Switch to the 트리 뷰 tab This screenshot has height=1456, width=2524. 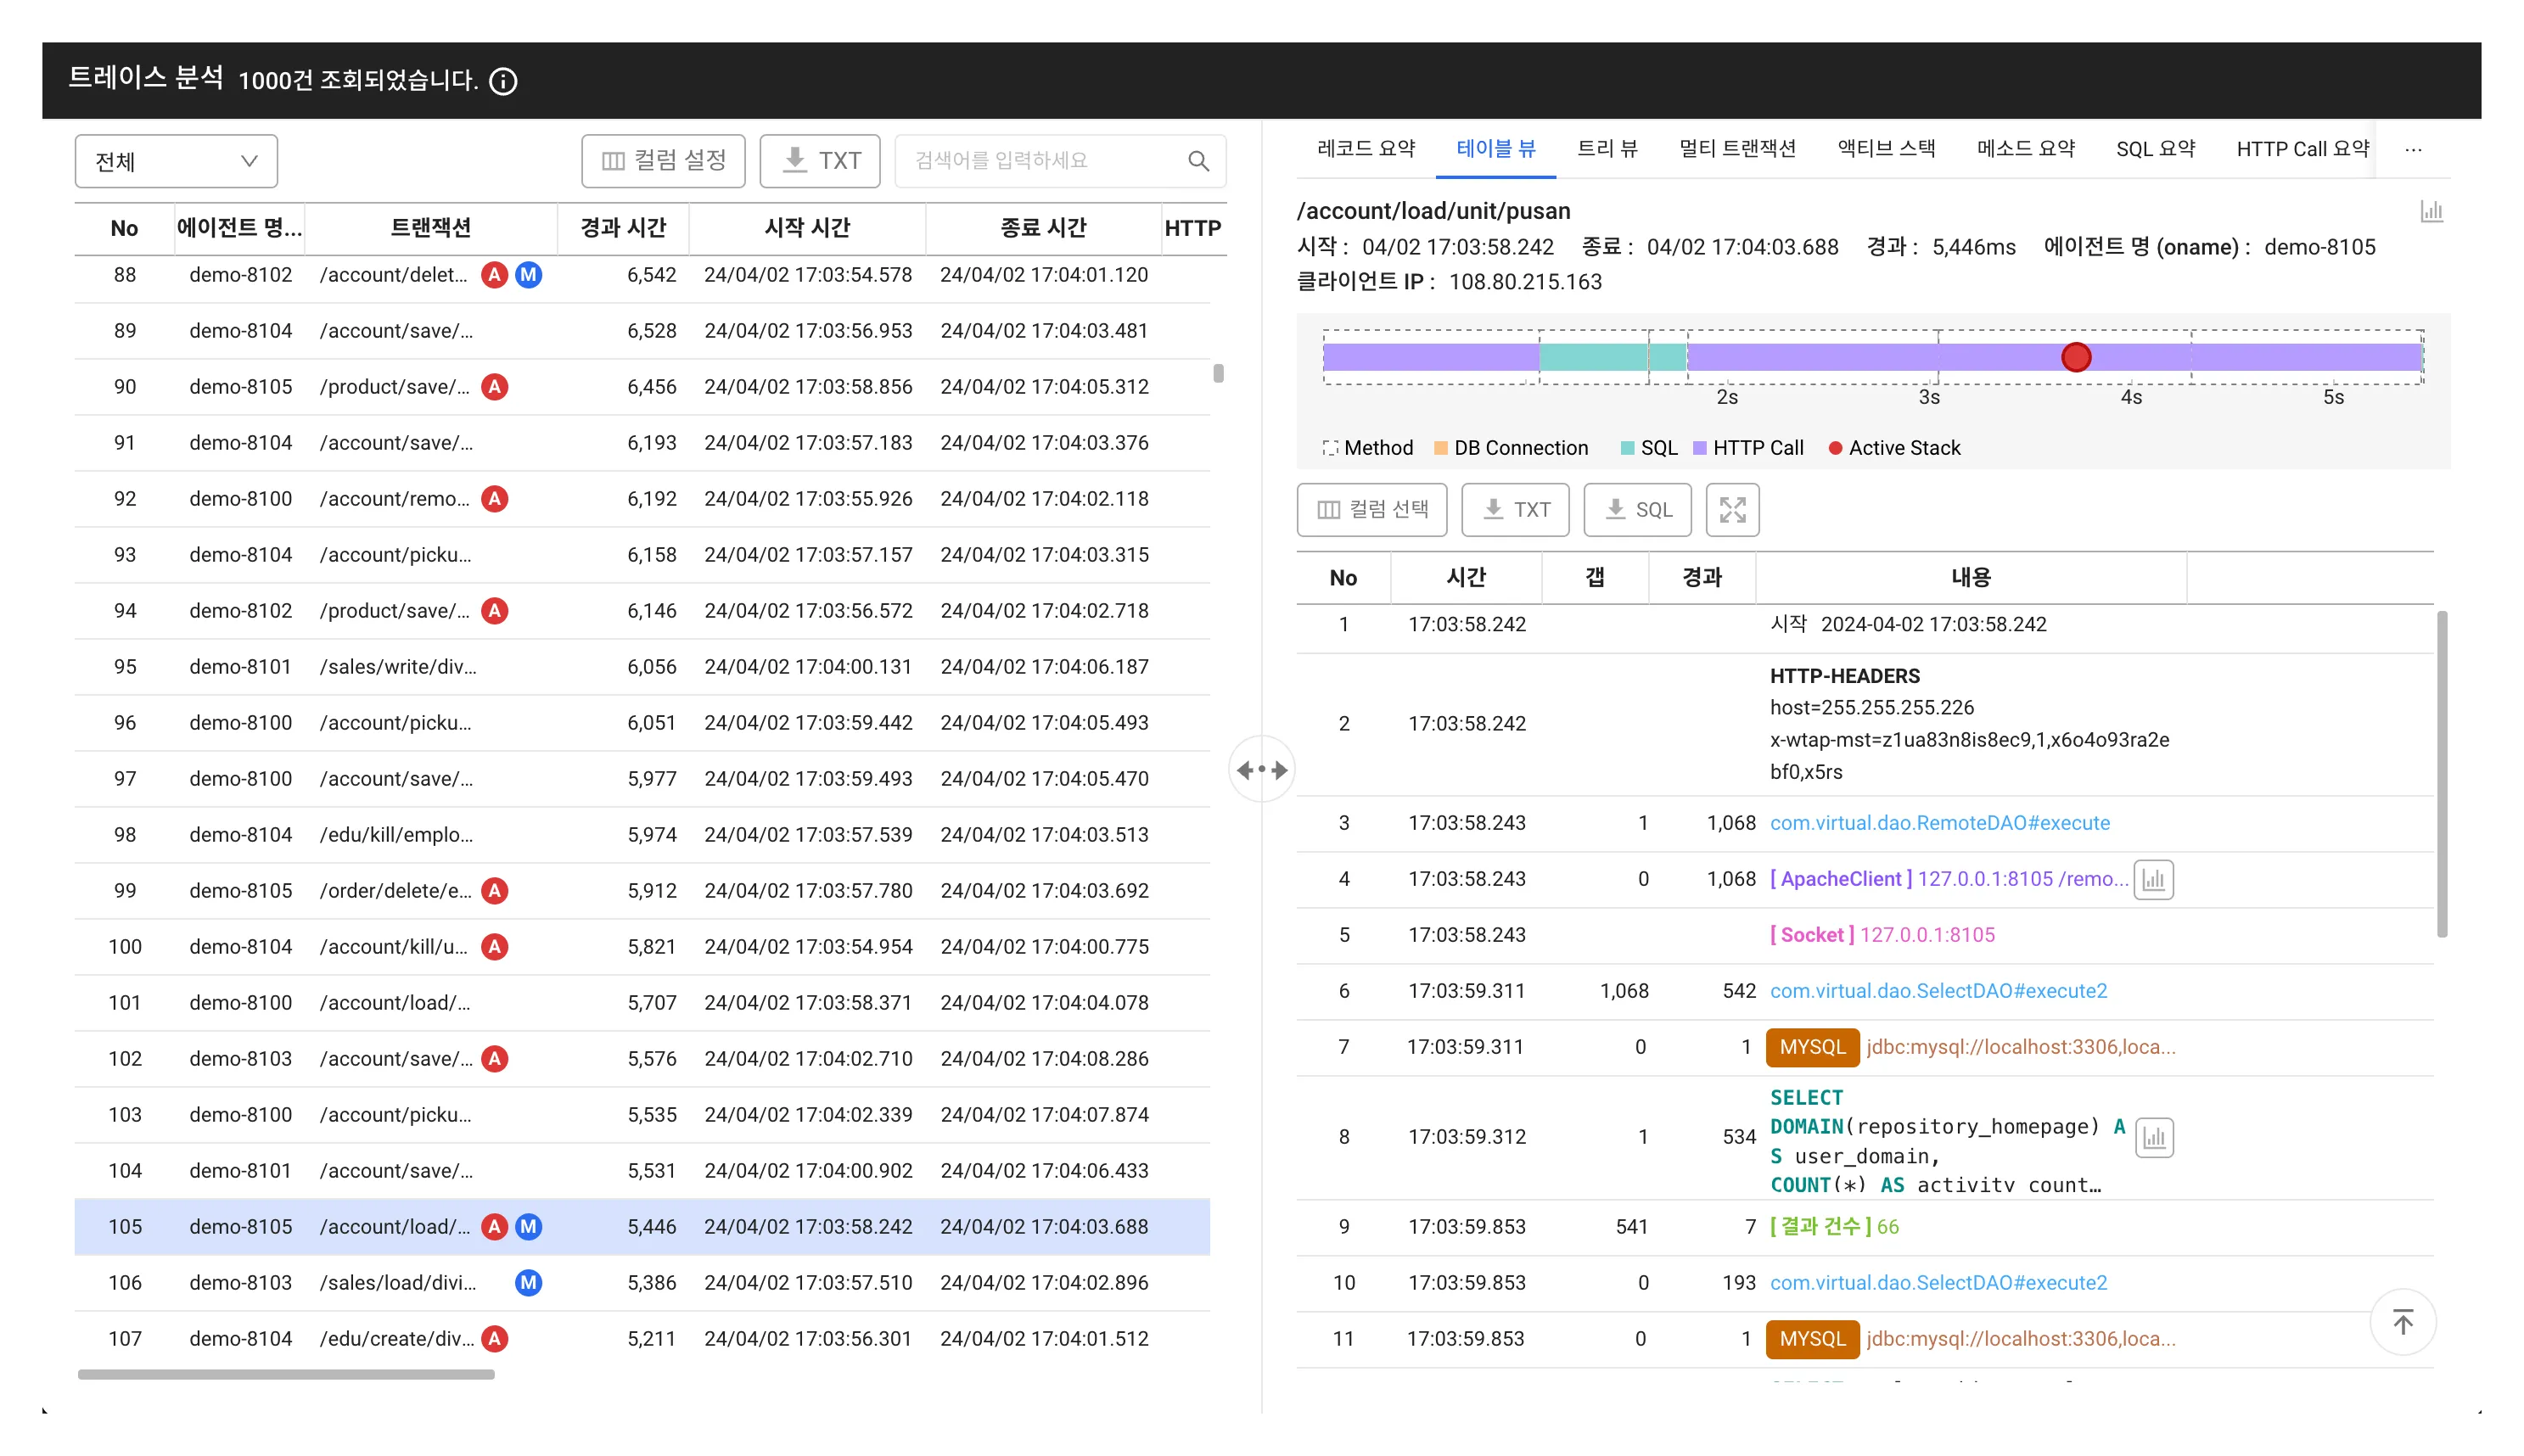(x=1606, y=149)
